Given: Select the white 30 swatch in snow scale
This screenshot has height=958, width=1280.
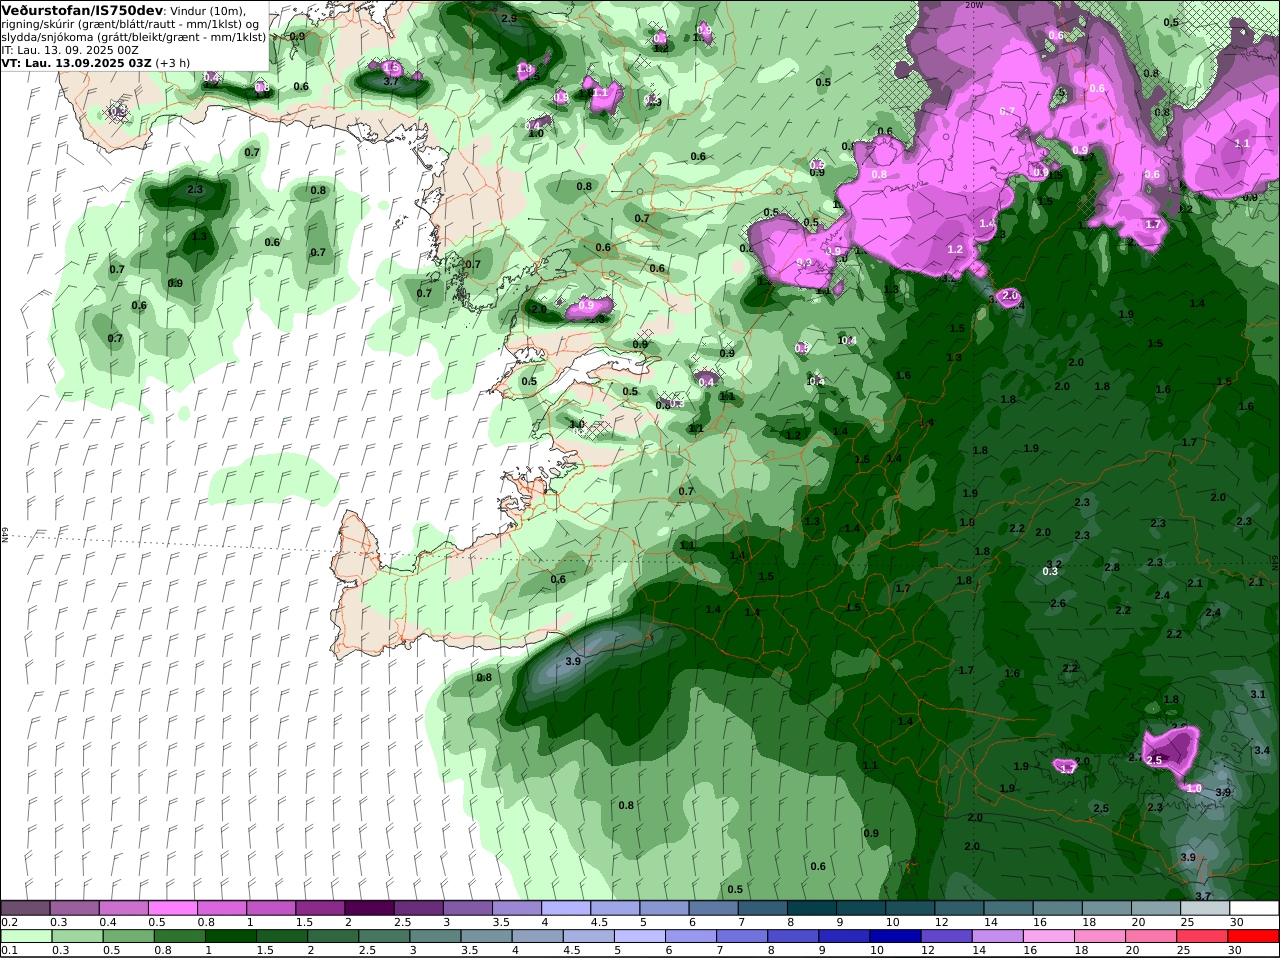Looking at the screenshot, I should tap(1255, 908).
